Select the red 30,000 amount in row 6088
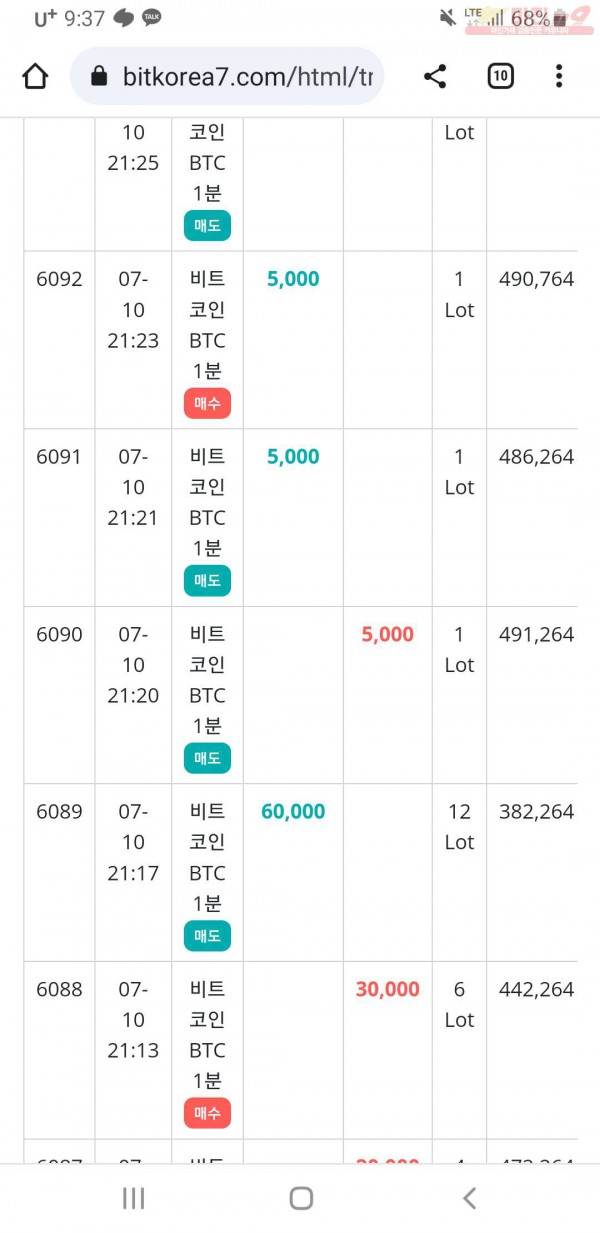The width and height of the screenshot is (600, 1233). coord(388,990)
